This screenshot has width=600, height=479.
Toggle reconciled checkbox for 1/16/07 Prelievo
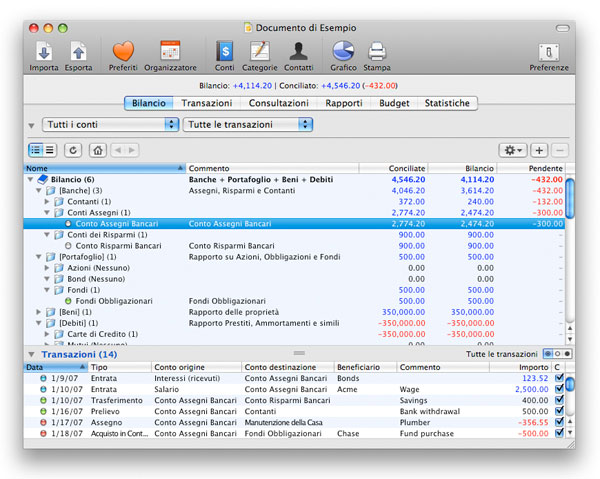559,411
